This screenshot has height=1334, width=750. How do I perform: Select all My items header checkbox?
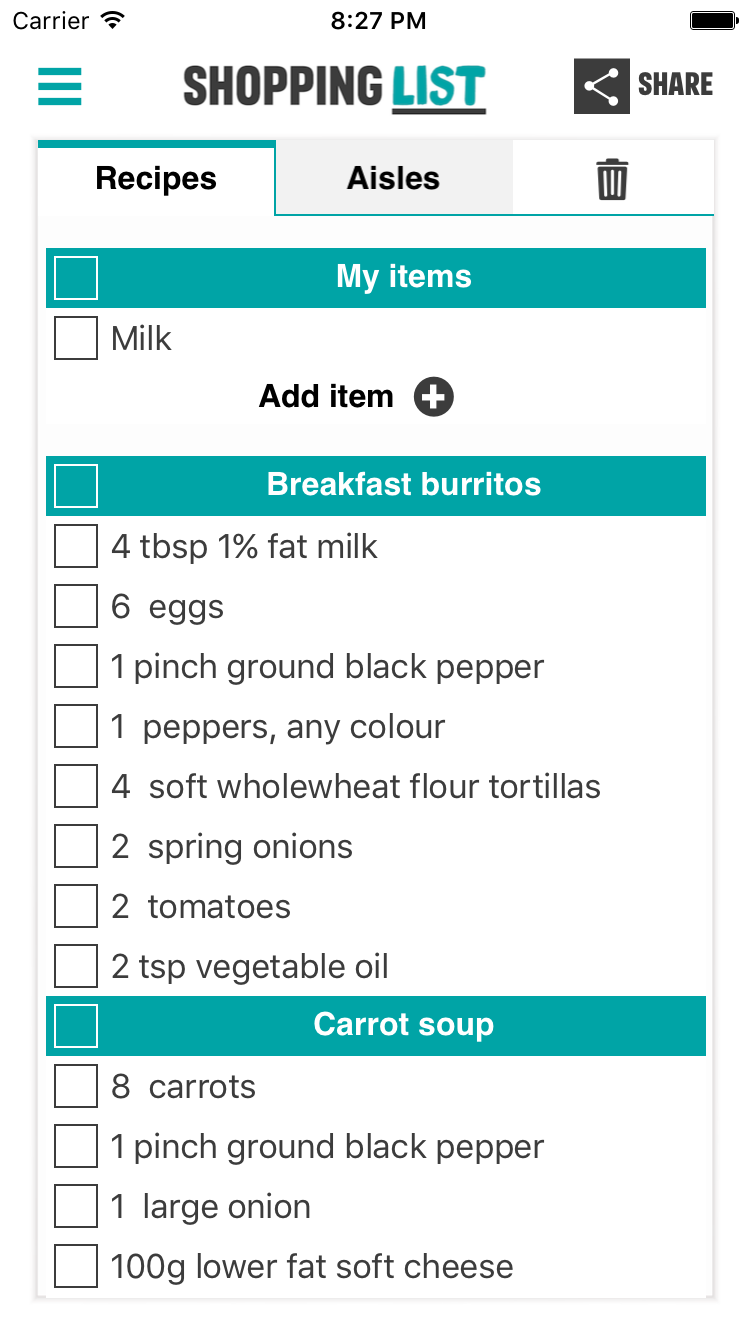coord(76,278)
